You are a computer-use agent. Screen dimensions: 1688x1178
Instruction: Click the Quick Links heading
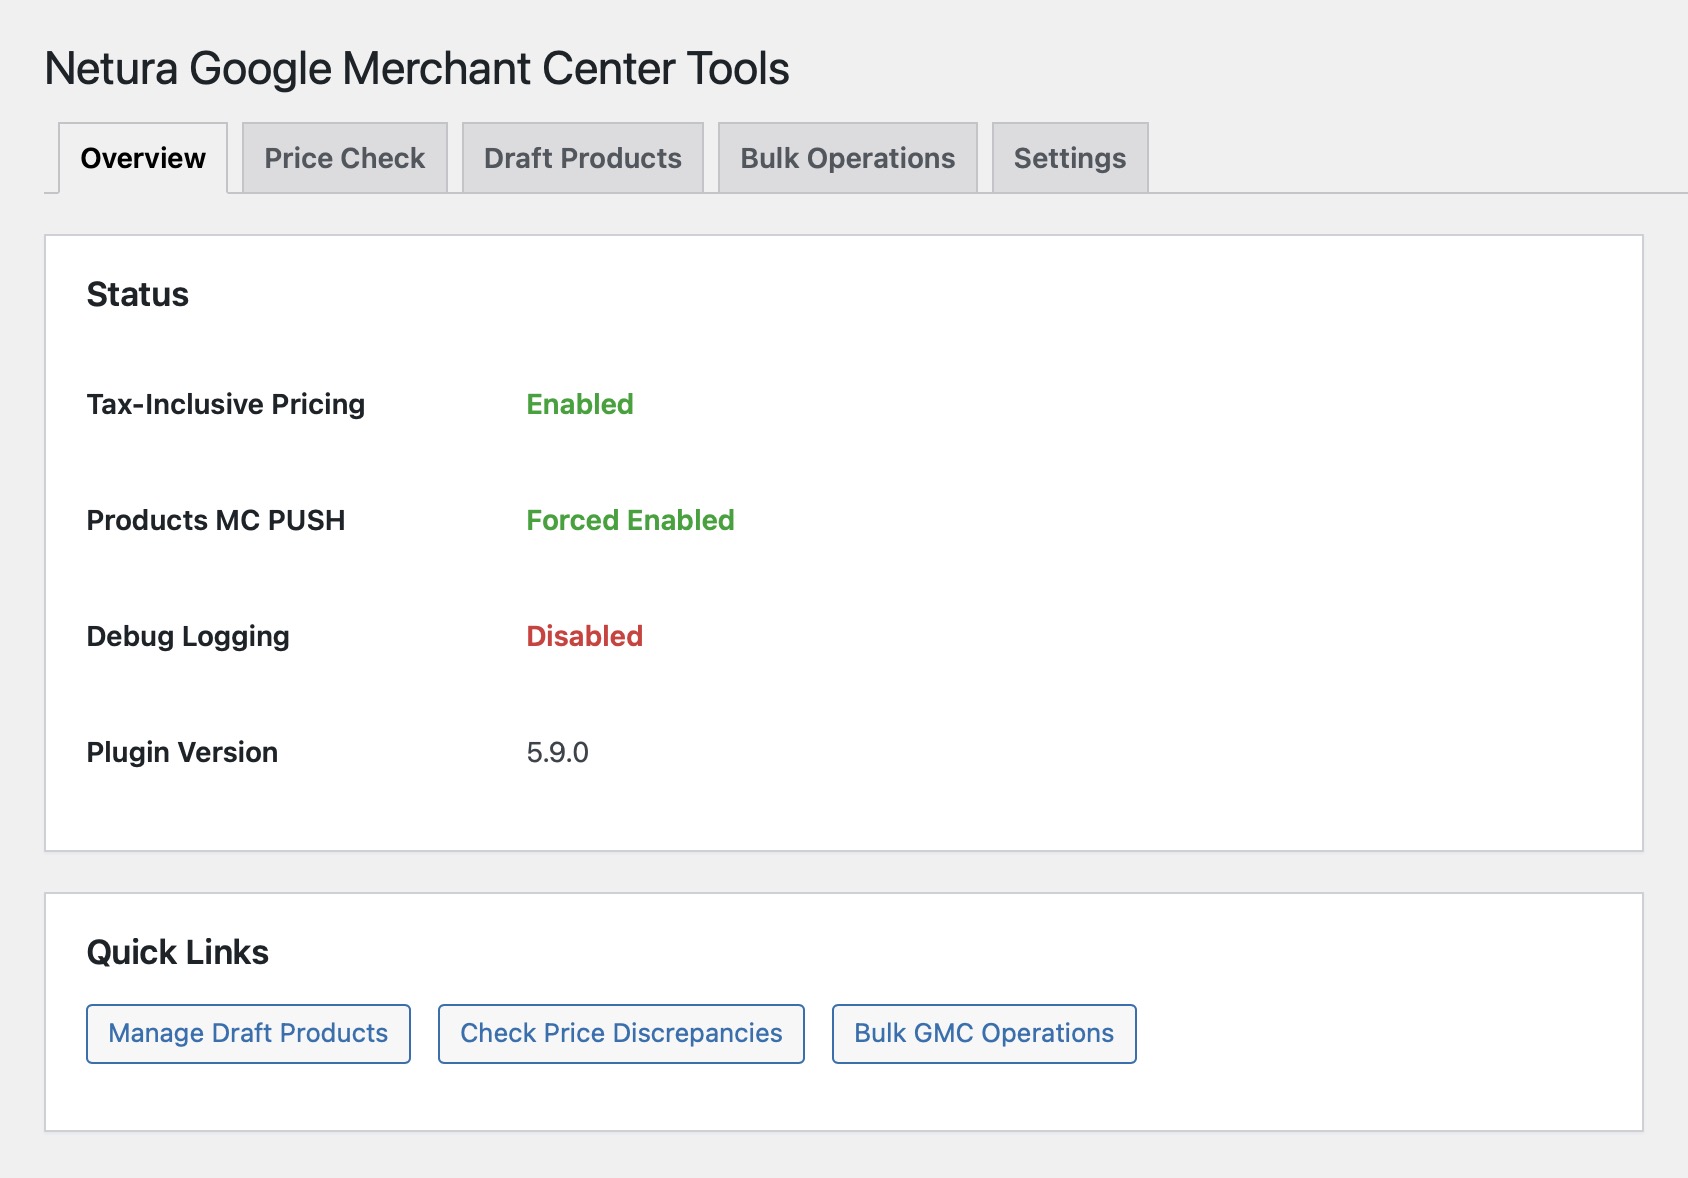[x=178, y=951]
